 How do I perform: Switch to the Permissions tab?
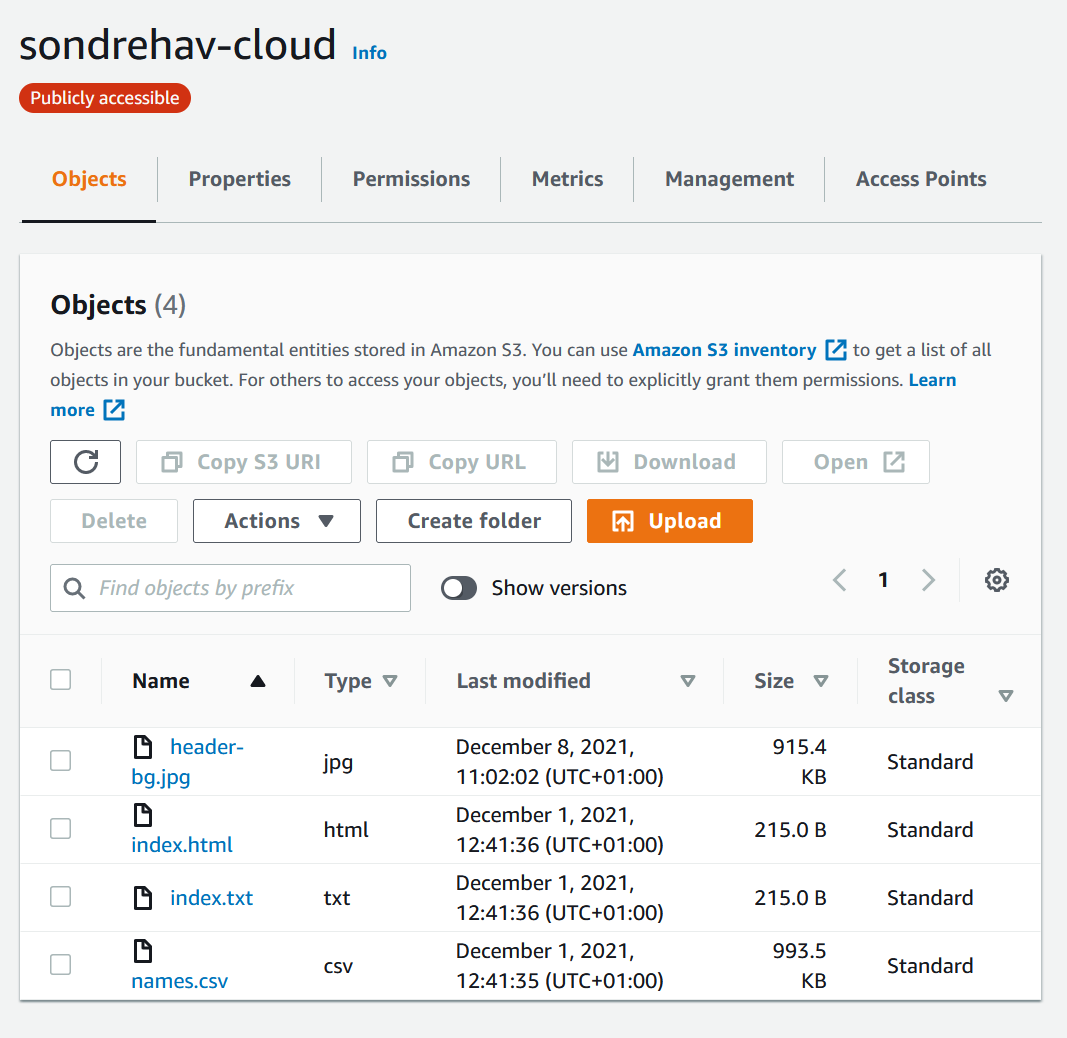(x=411, y=179)
